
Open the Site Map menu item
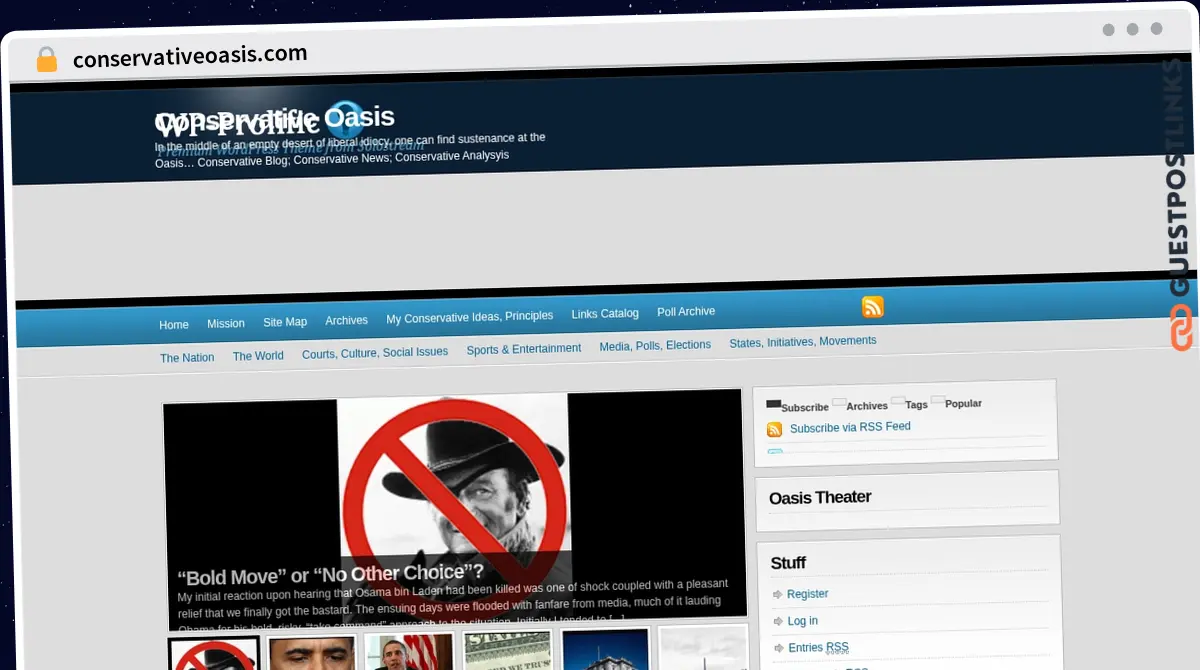(x=285, y=322)
